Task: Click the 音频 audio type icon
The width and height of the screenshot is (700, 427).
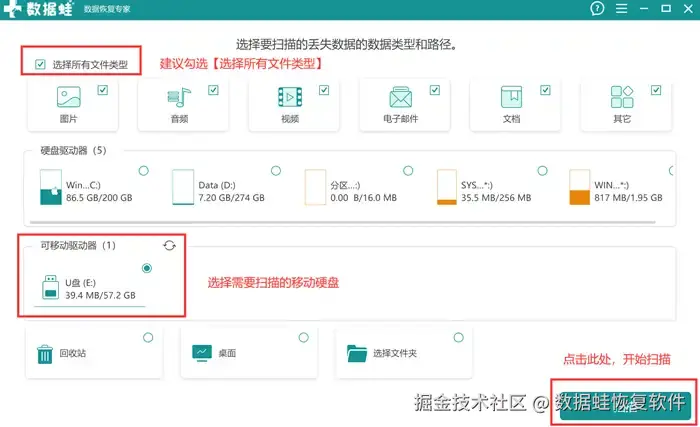Action: click(x=179, y=97)
